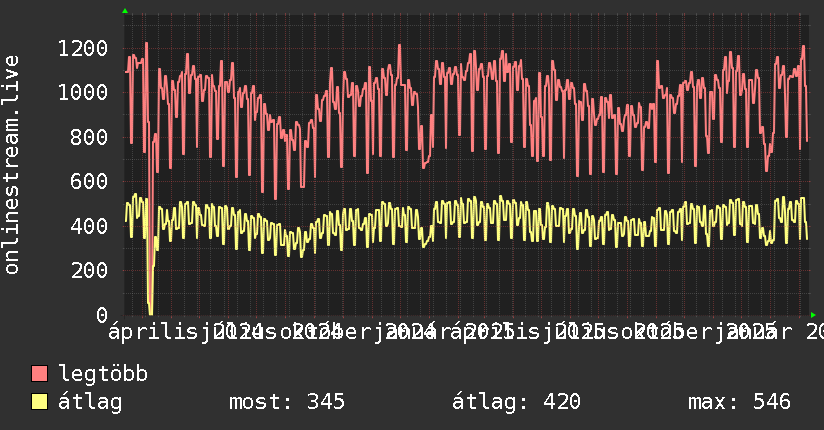Click the 800 y-axis label

[x=89, y=138]
